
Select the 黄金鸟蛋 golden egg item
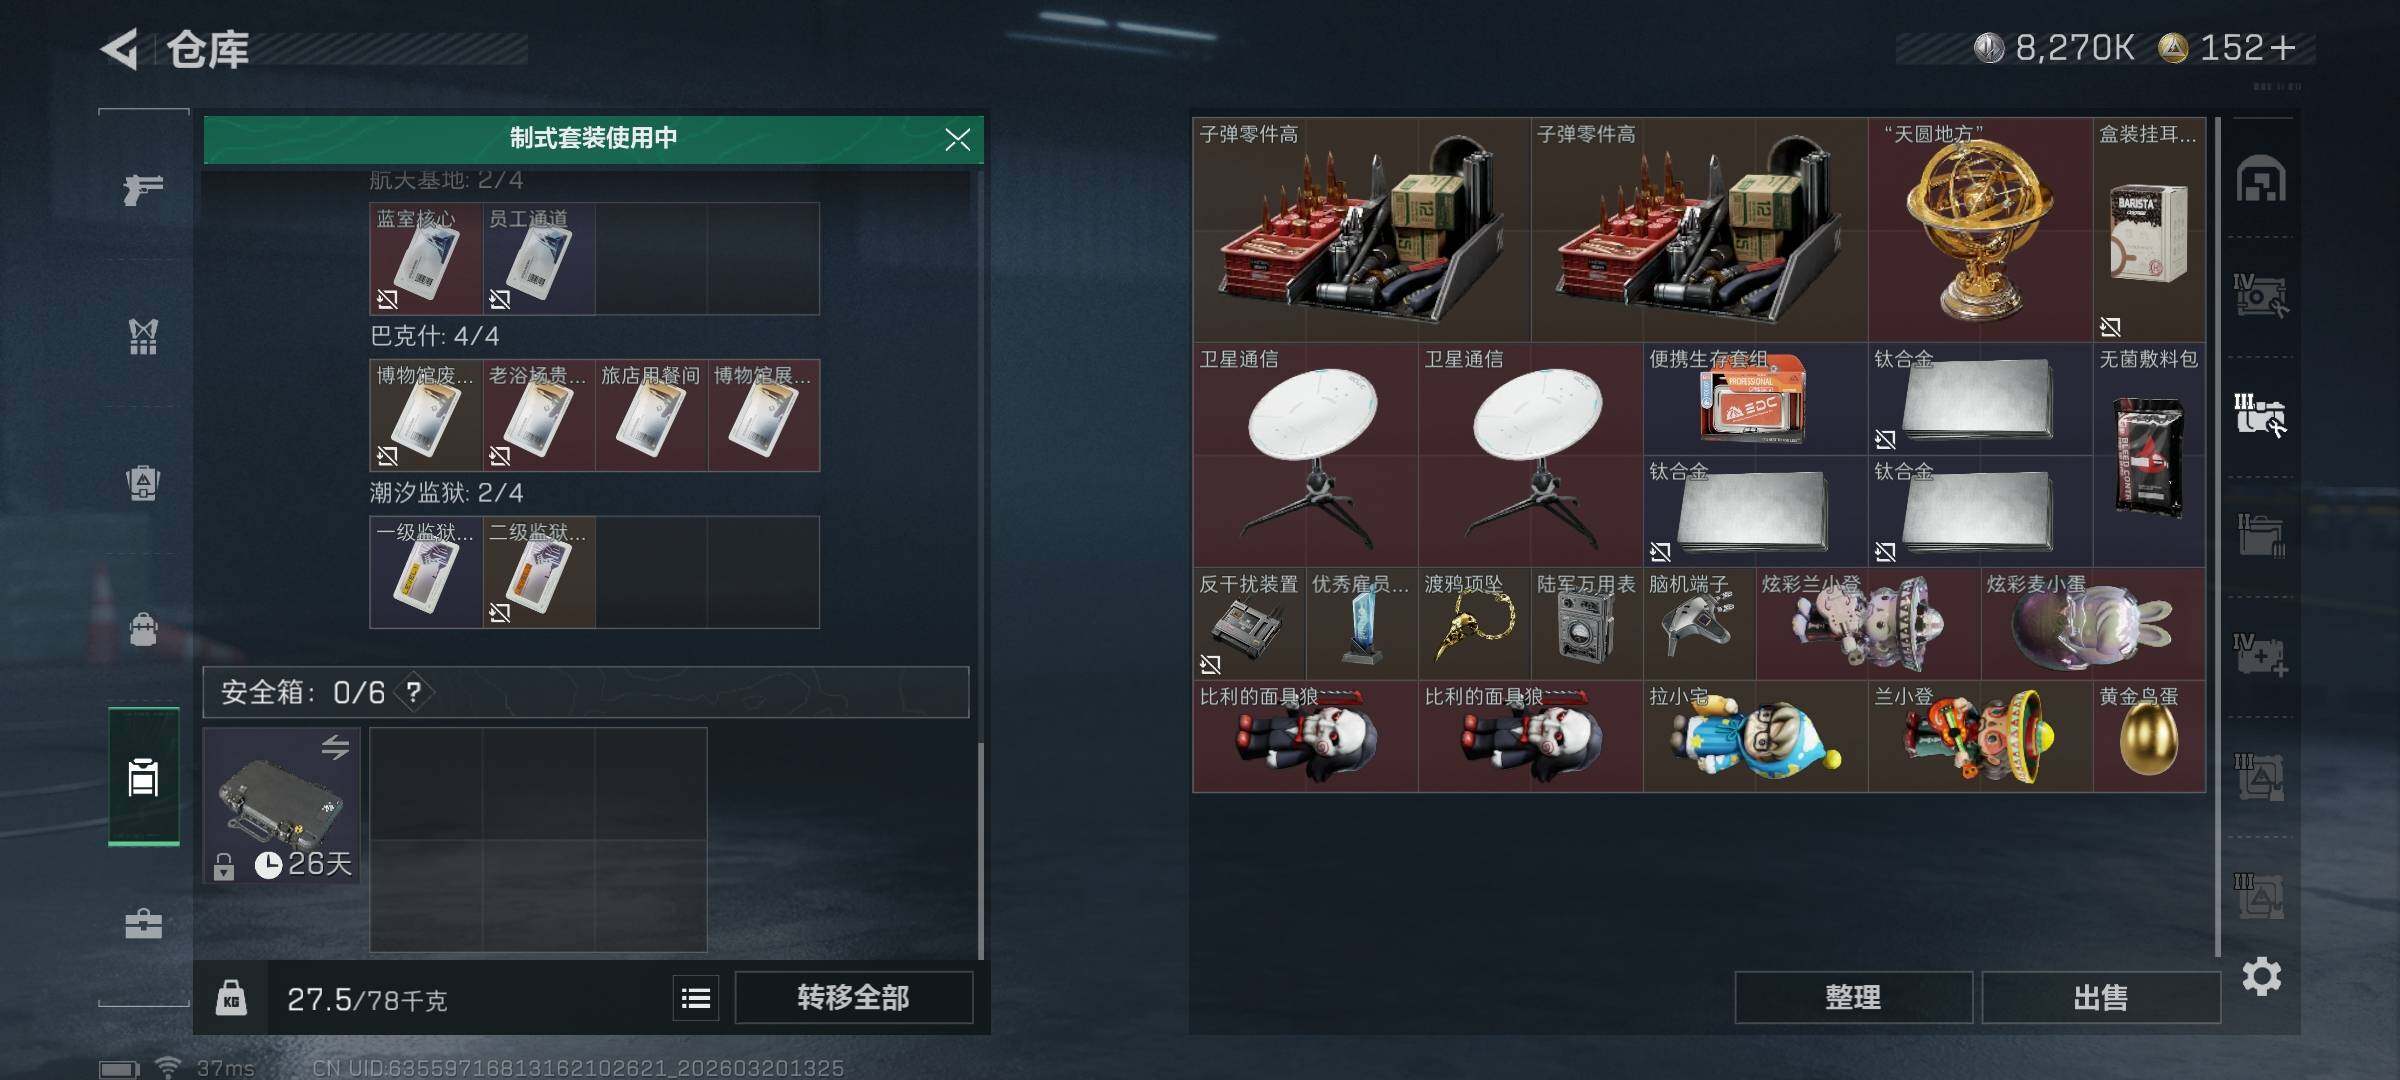pyautogui.click(x=2149, y=736)
